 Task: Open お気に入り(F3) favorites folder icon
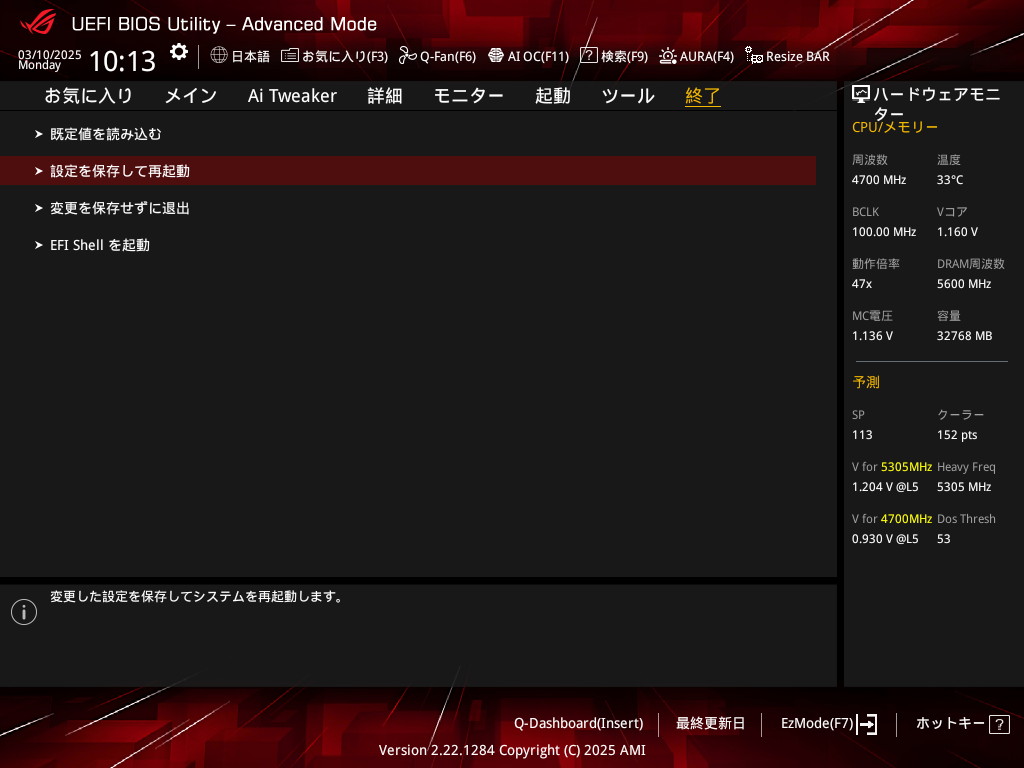coord(290,56)
